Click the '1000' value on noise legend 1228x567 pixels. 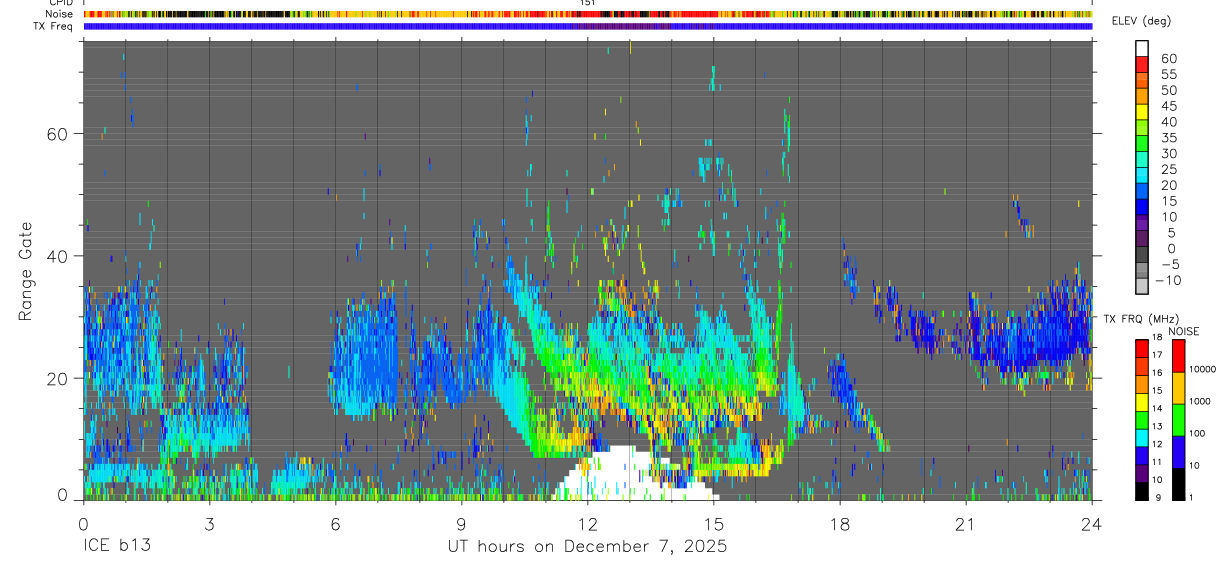pos(1200,402)
